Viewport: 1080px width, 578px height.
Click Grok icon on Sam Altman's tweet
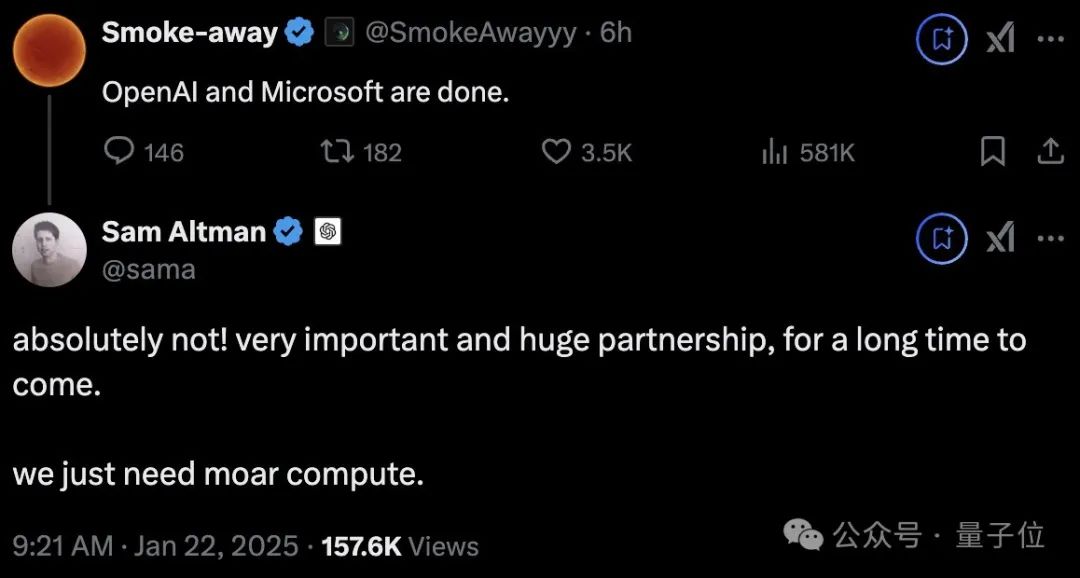coord(1001,238)
